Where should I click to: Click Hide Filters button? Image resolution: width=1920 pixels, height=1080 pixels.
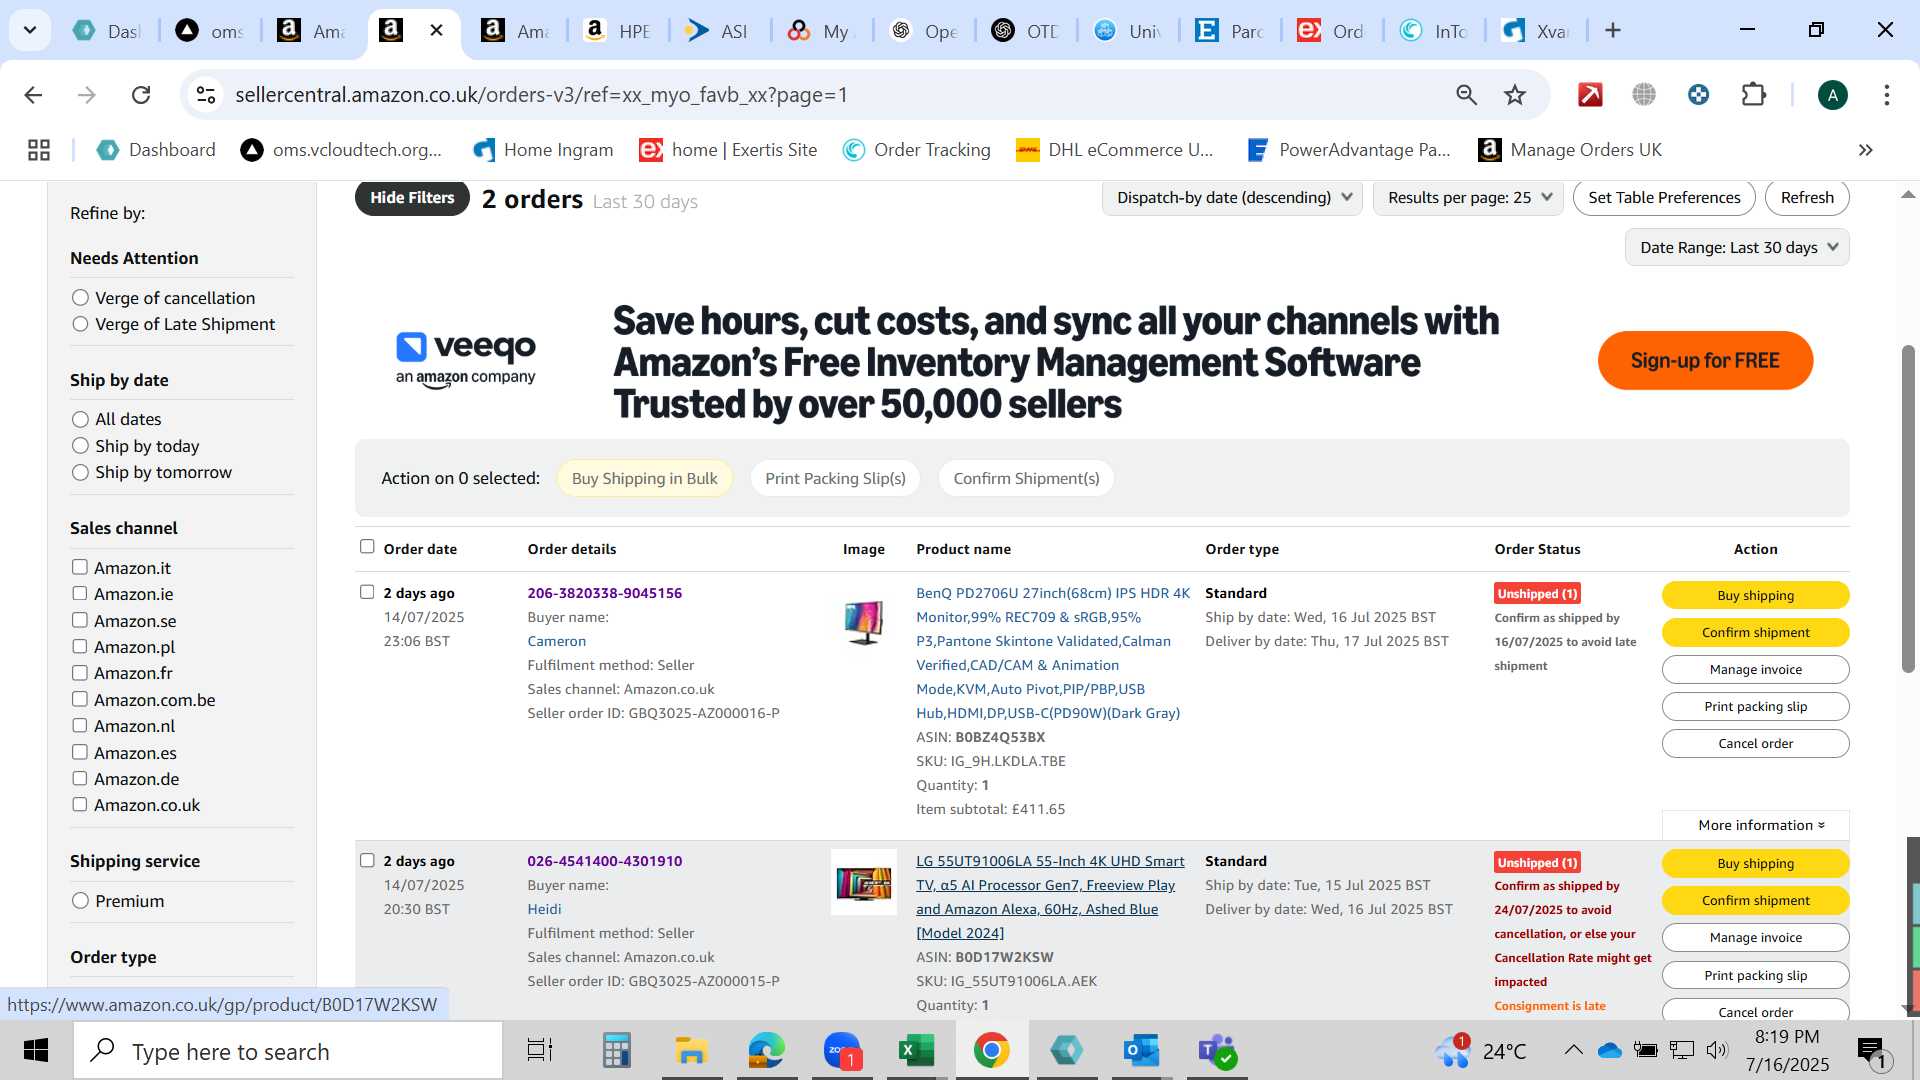point(412,198)
